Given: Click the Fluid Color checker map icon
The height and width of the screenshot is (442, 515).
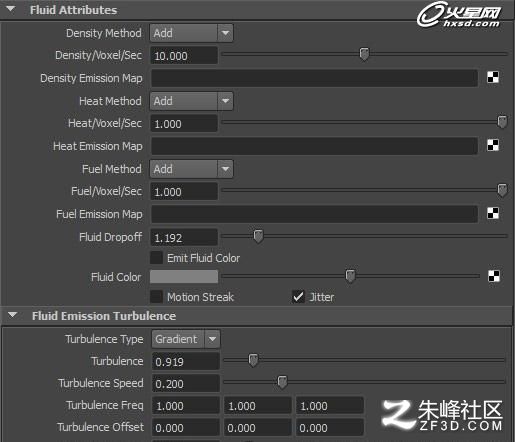Looking at the screenshot, I should coord(494,276).
